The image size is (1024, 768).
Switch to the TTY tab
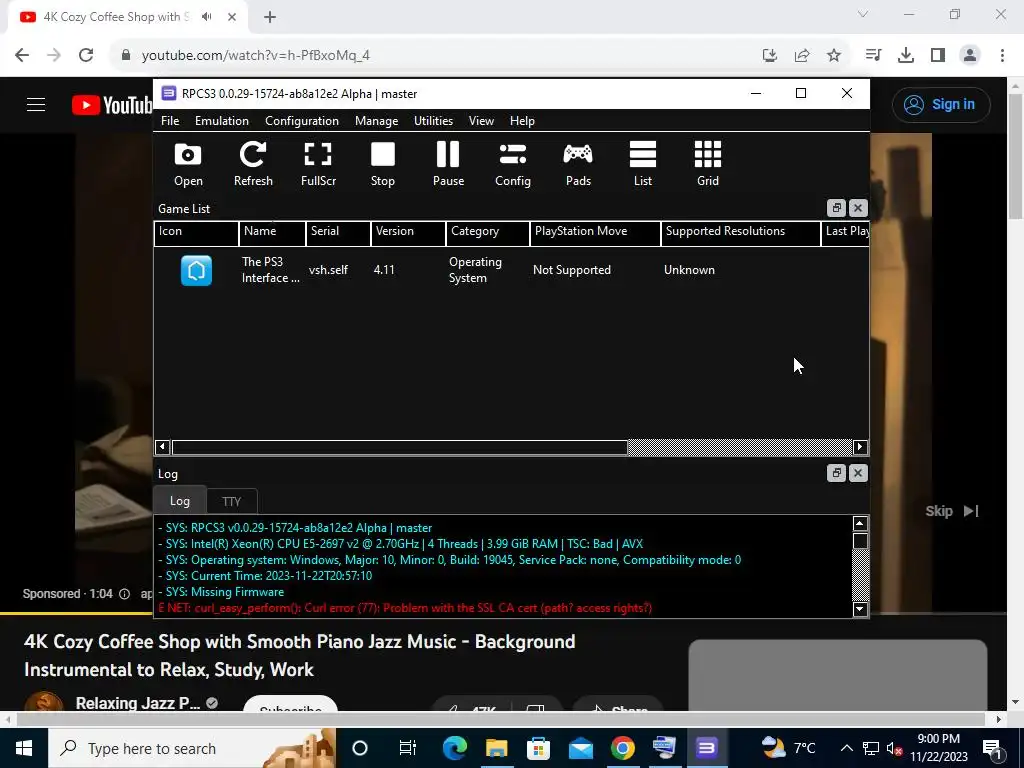231,502
